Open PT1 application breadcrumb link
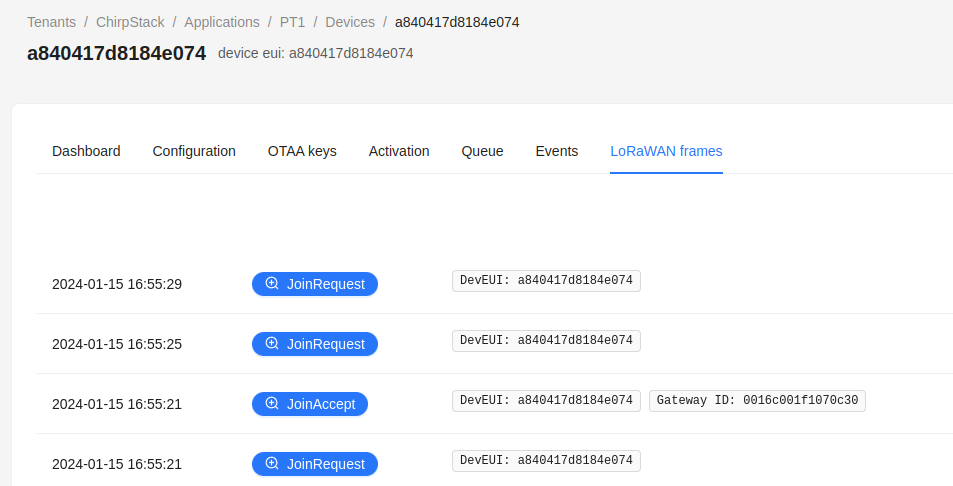 [292, 22]
